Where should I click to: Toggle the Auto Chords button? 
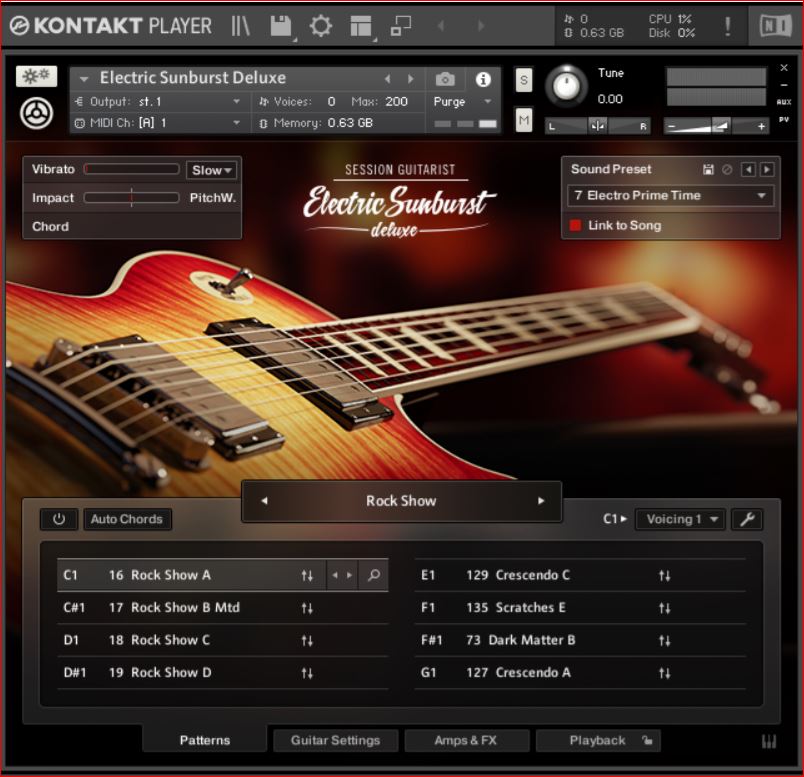point(127,519)
